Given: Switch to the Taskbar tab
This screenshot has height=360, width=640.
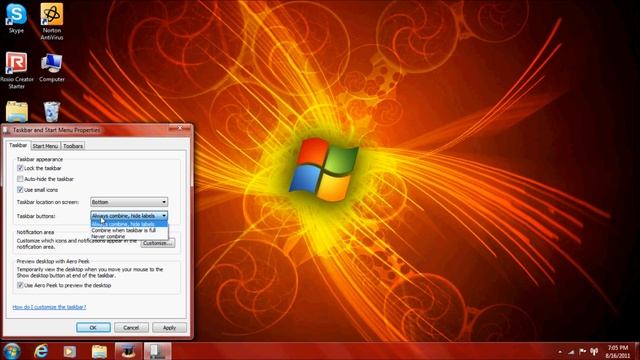Looking at the screenshot, I should coord(18,145).
